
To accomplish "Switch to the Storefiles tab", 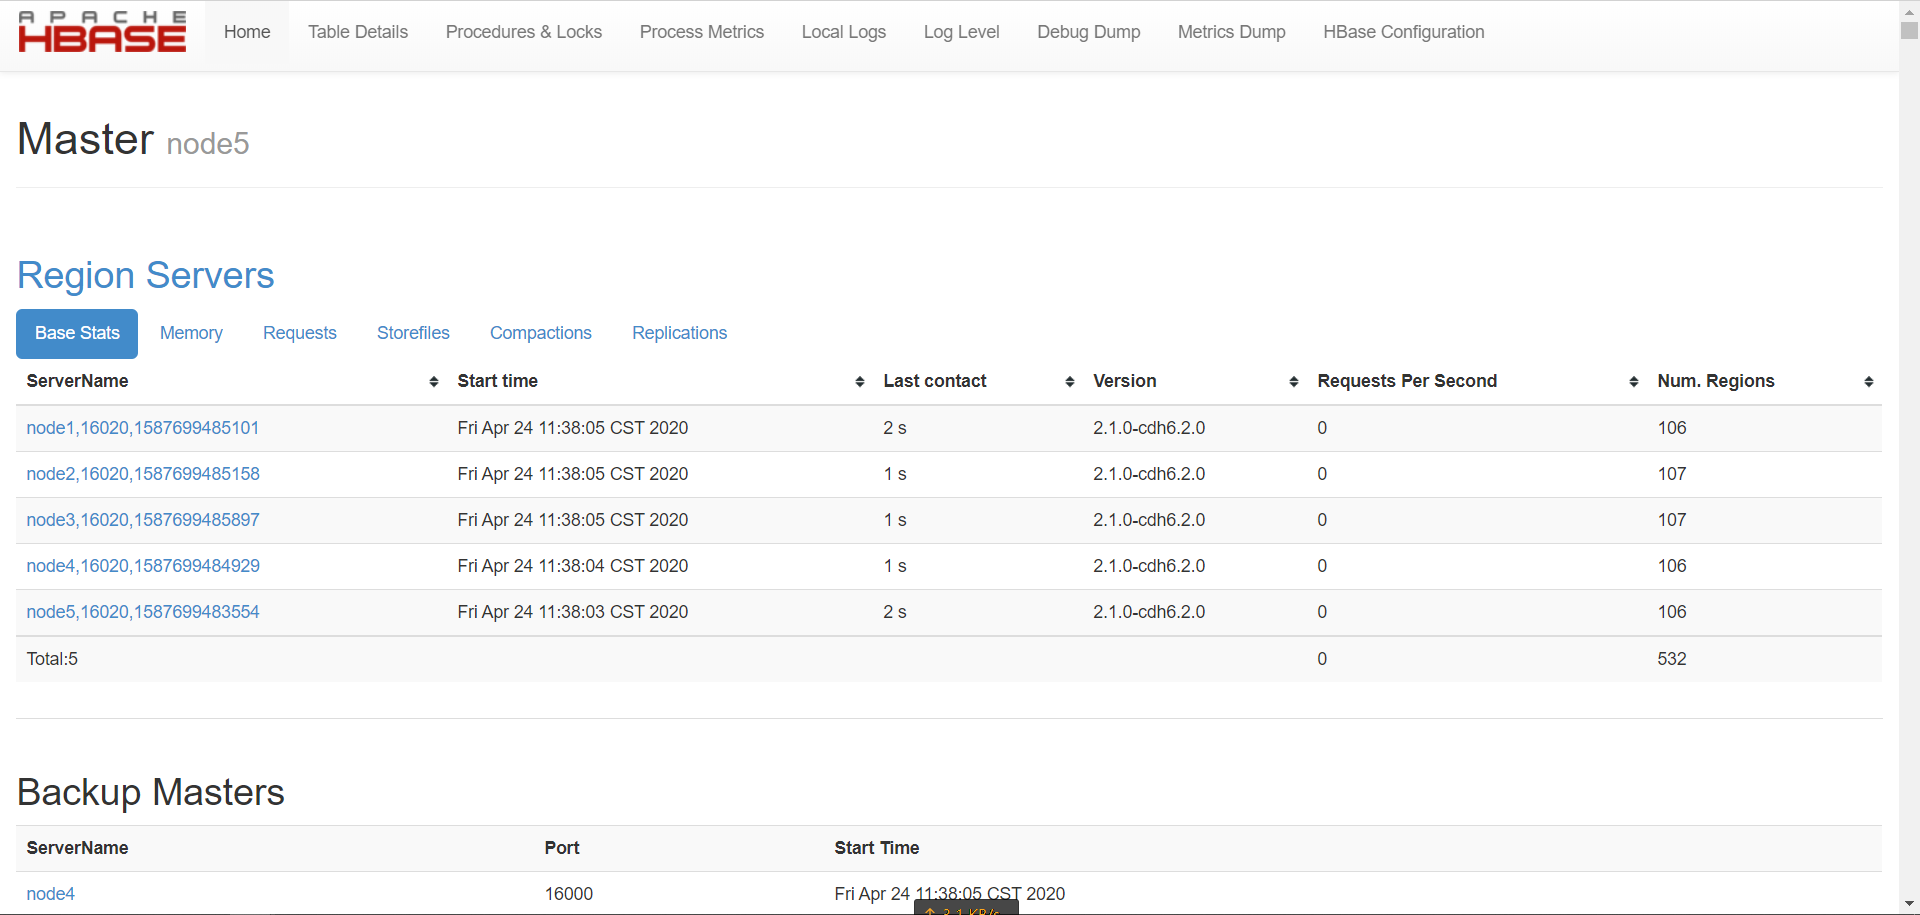I will tap(413, 333).
